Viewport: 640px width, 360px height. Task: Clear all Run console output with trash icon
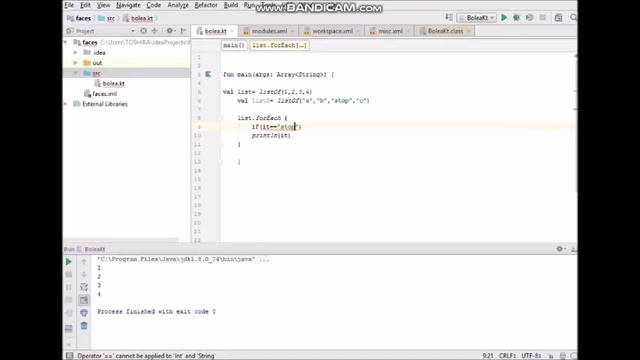click(84, 326)
